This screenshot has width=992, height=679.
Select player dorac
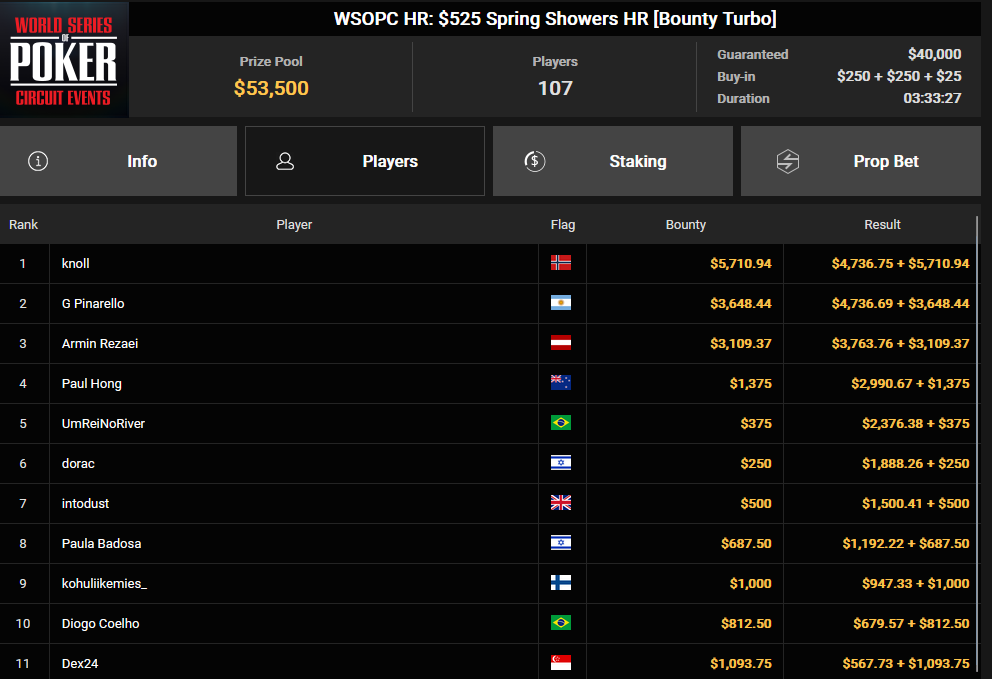point(78,463)
